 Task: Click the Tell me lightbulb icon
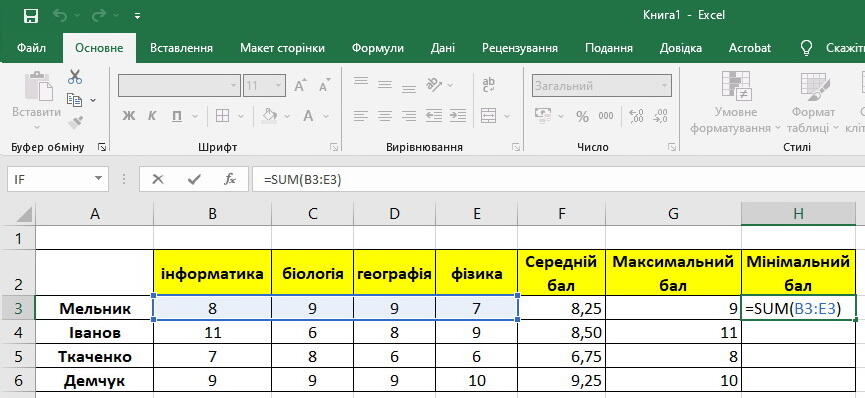(x=806, y=47)
